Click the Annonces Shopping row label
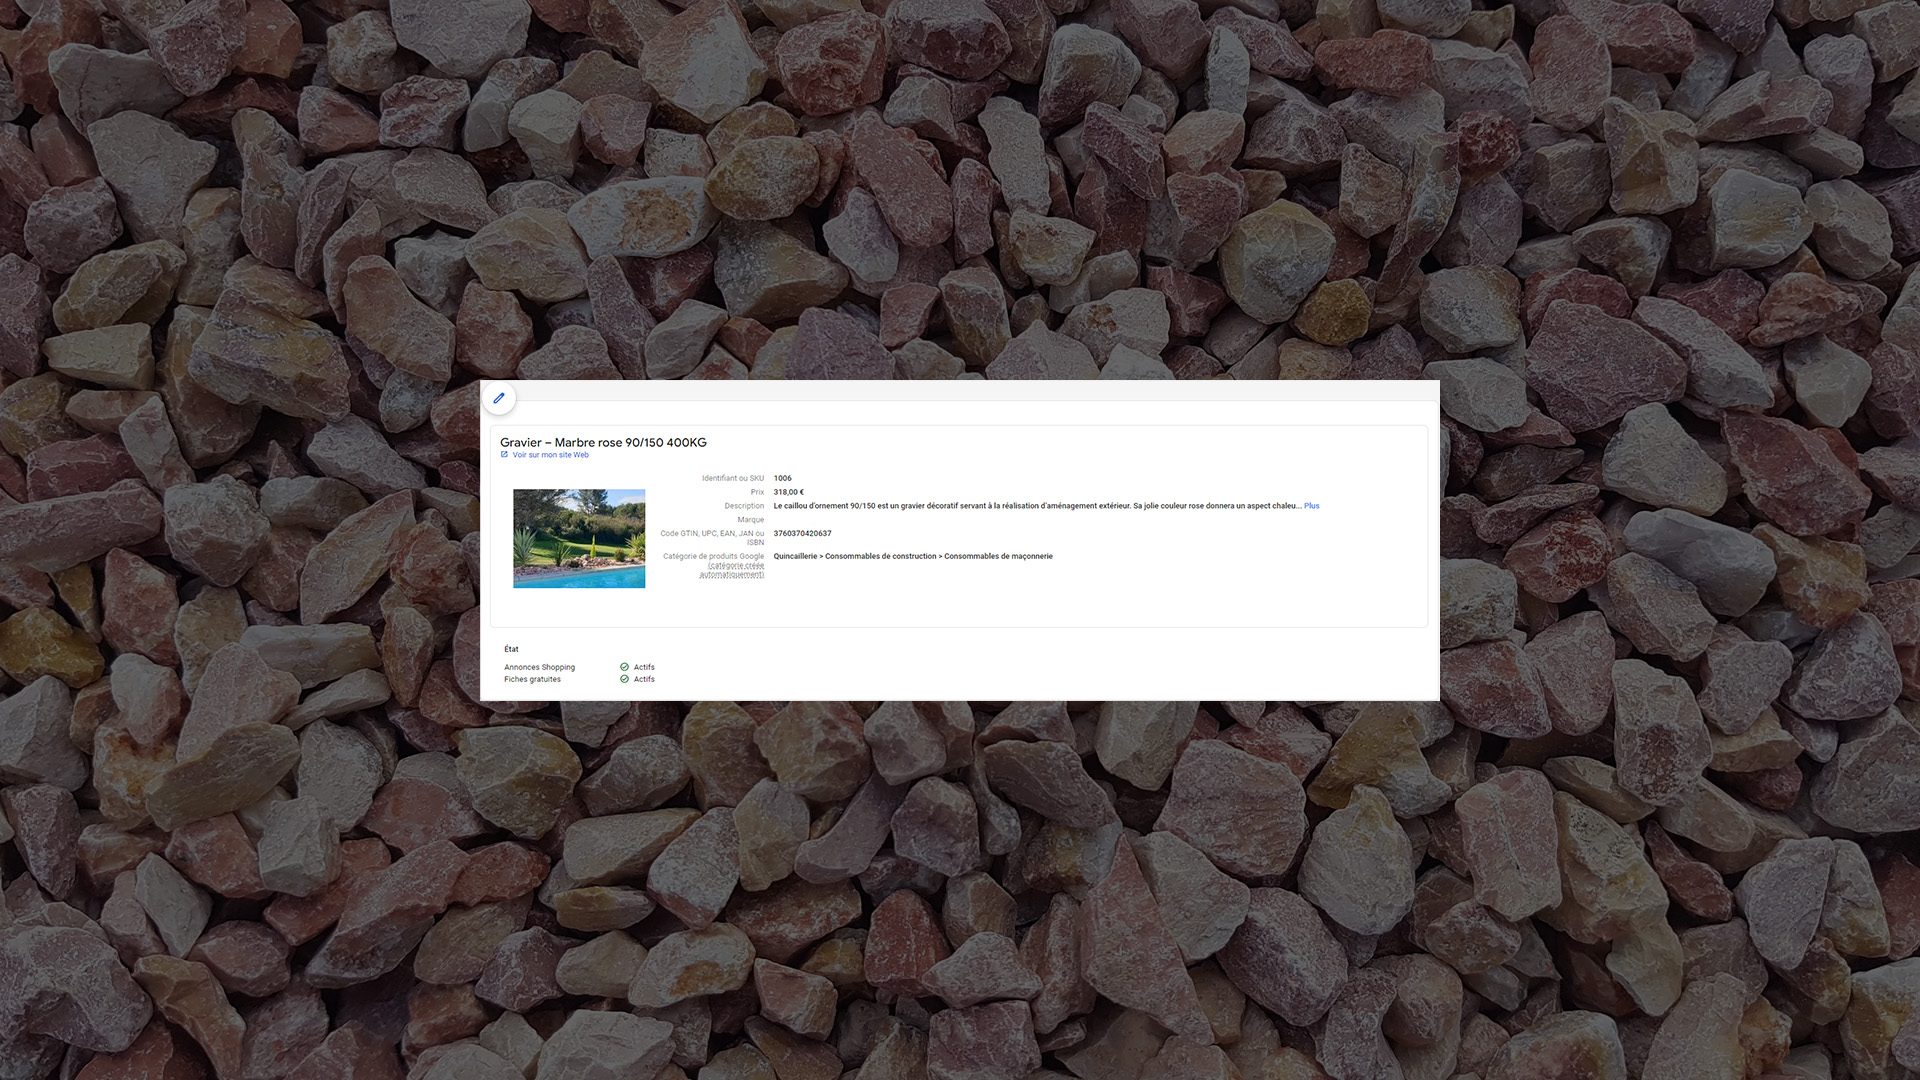The width and height of the screenshot is (1920, 1080). coord(539,667)
